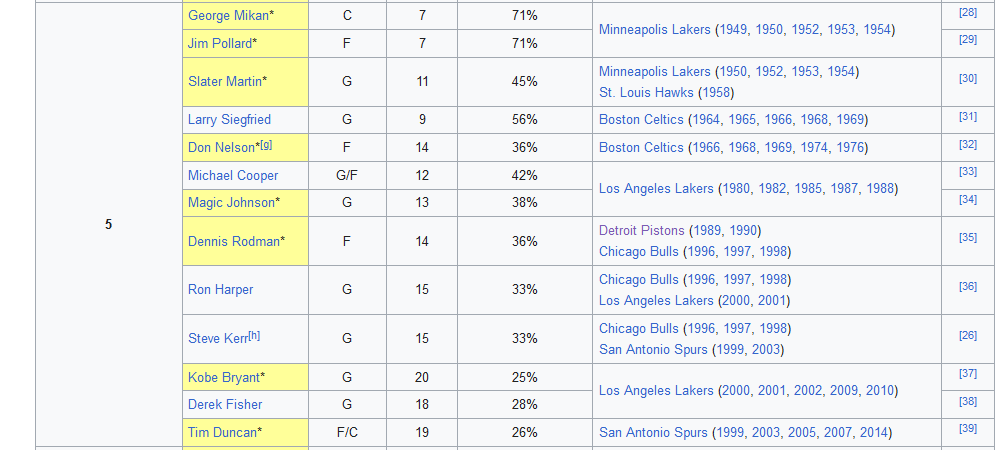Viewport: 1006px width, 450px height.
Task: Click the Don Nelson player link
Action: coord(220,148)
